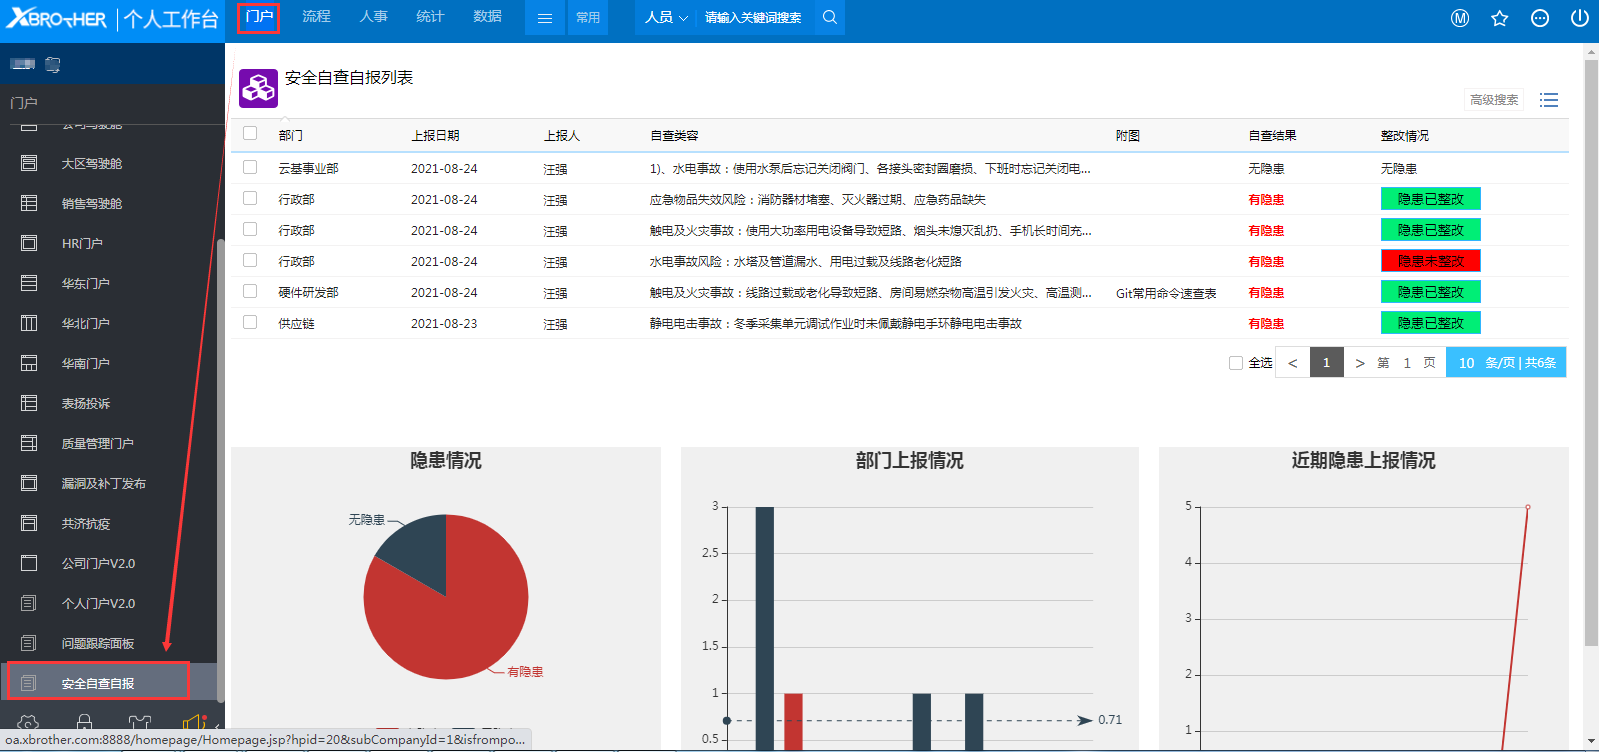This screenshot has height=752, width=1599.
Task: Tick the checkbox for 硬件研发部 row
Action: point(250,292)
